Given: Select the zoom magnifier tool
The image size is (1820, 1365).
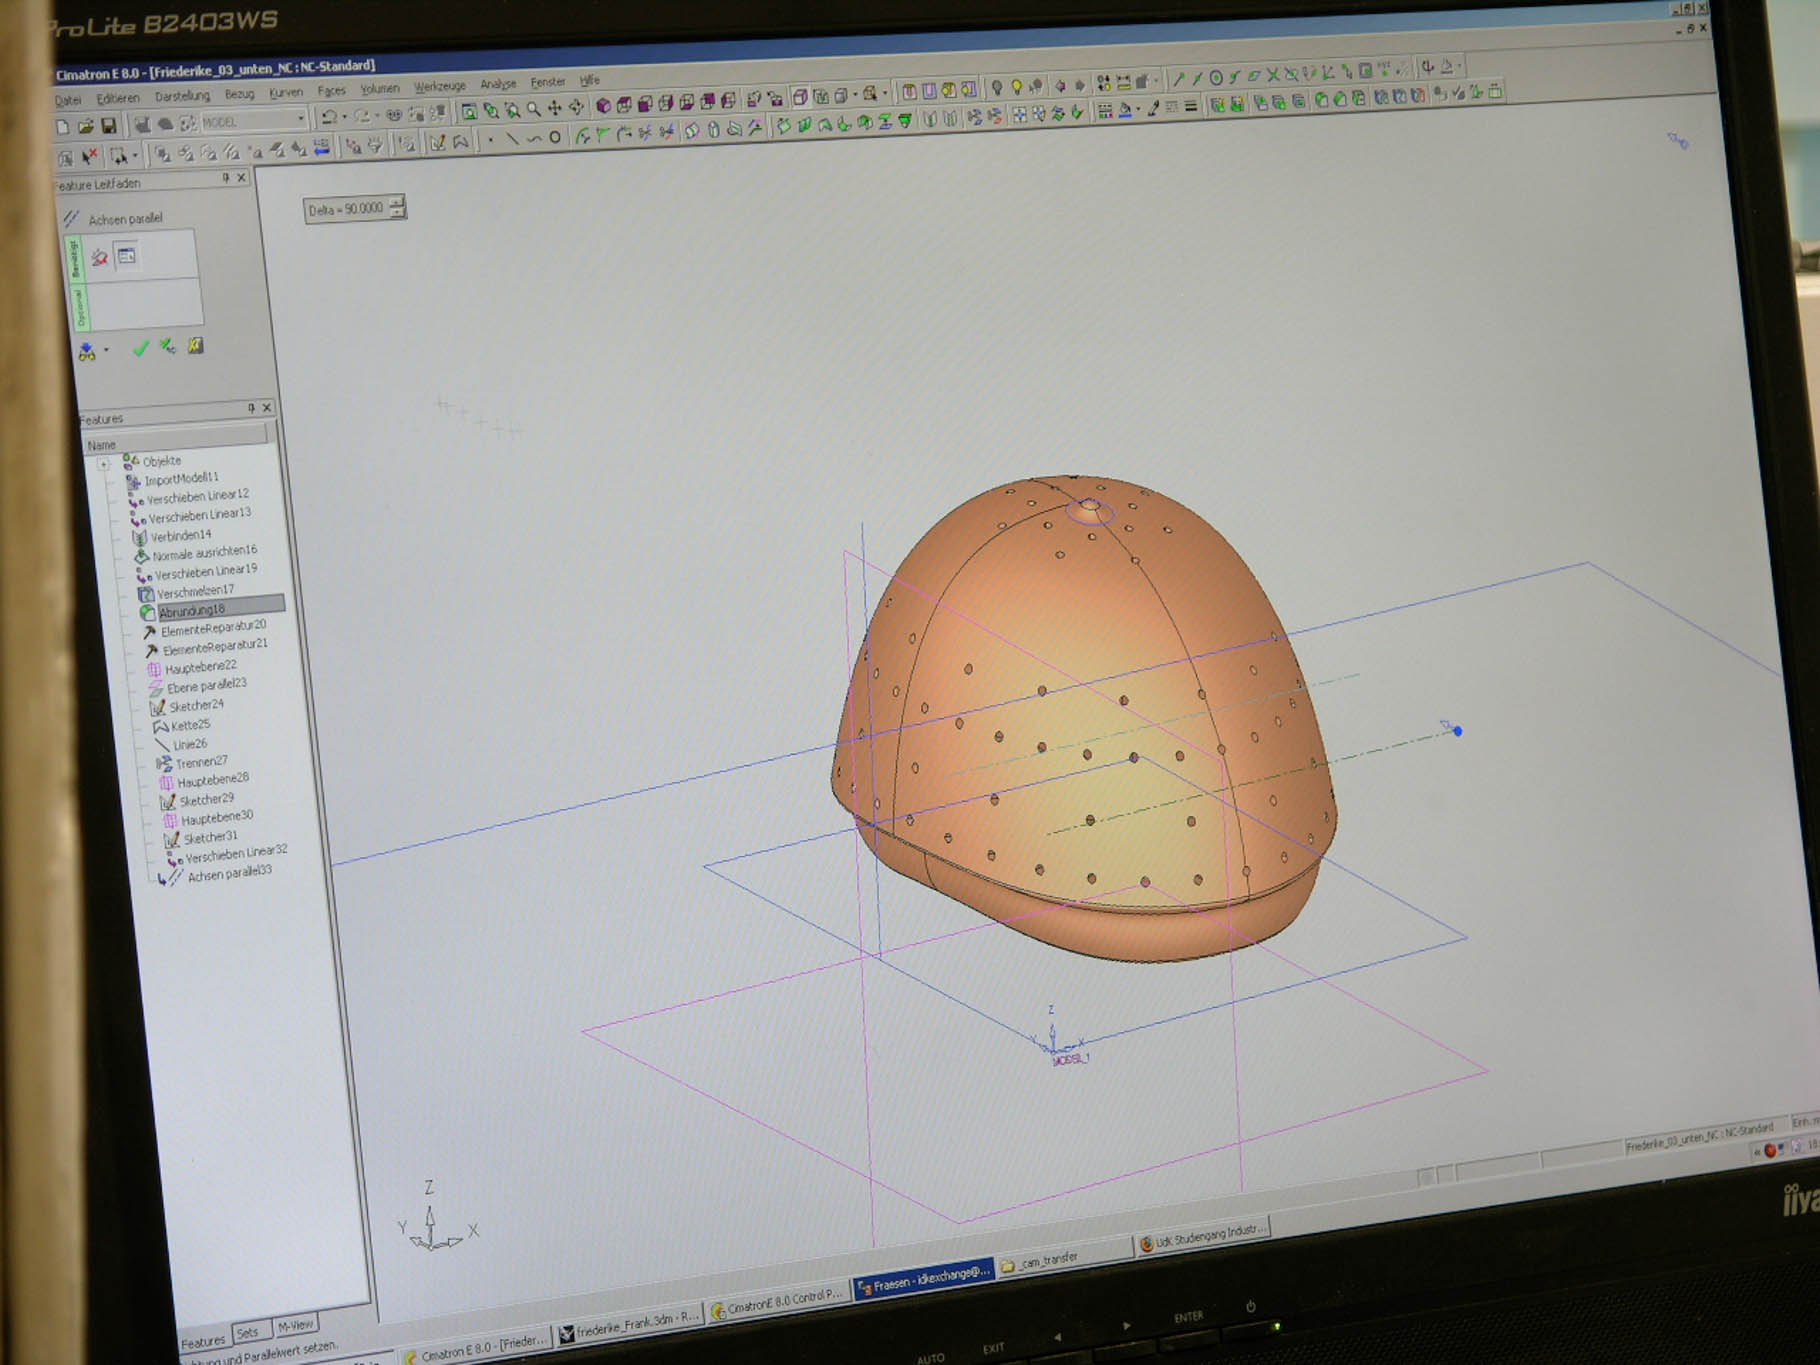Looking at the screenshot, I should pos(533,109).
